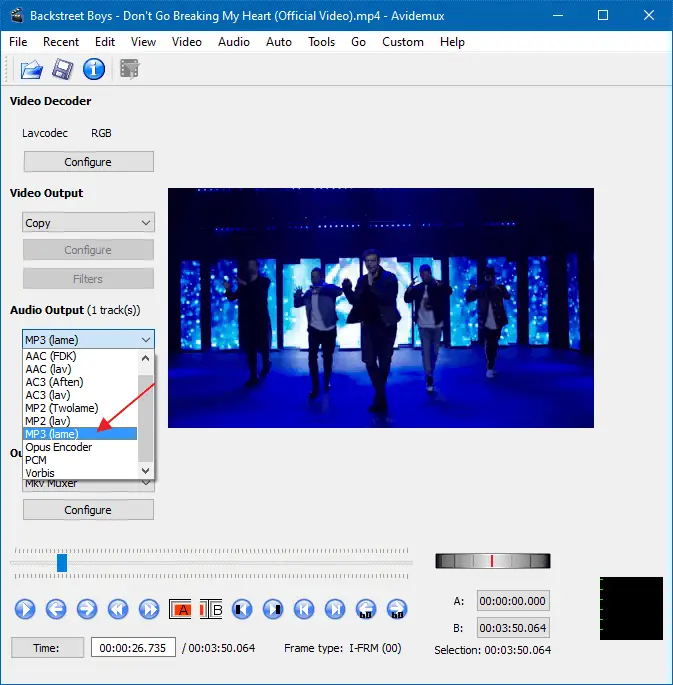This screenshot has height=685, width=673.
Task: Go to next frame arrow
Action: 87,609
